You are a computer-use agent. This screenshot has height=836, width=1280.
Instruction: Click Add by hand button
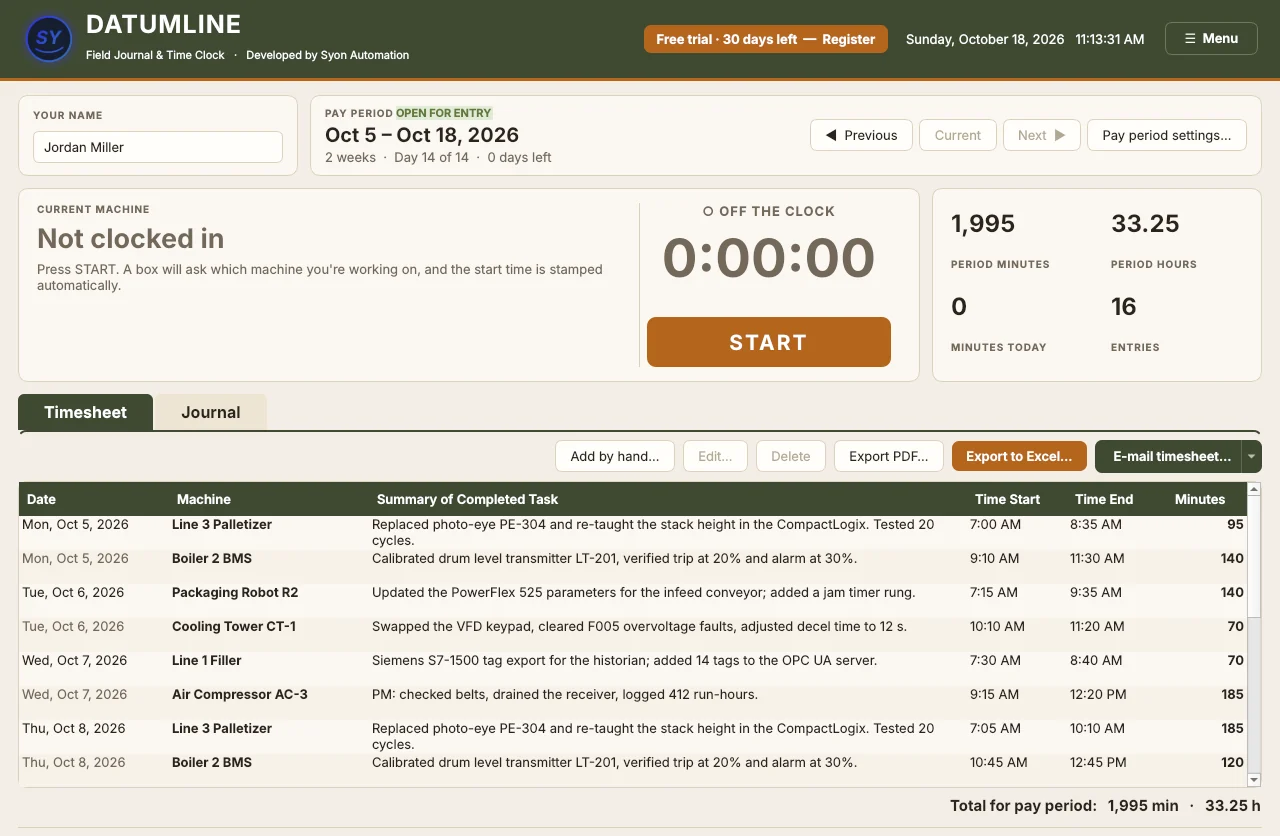615,456
